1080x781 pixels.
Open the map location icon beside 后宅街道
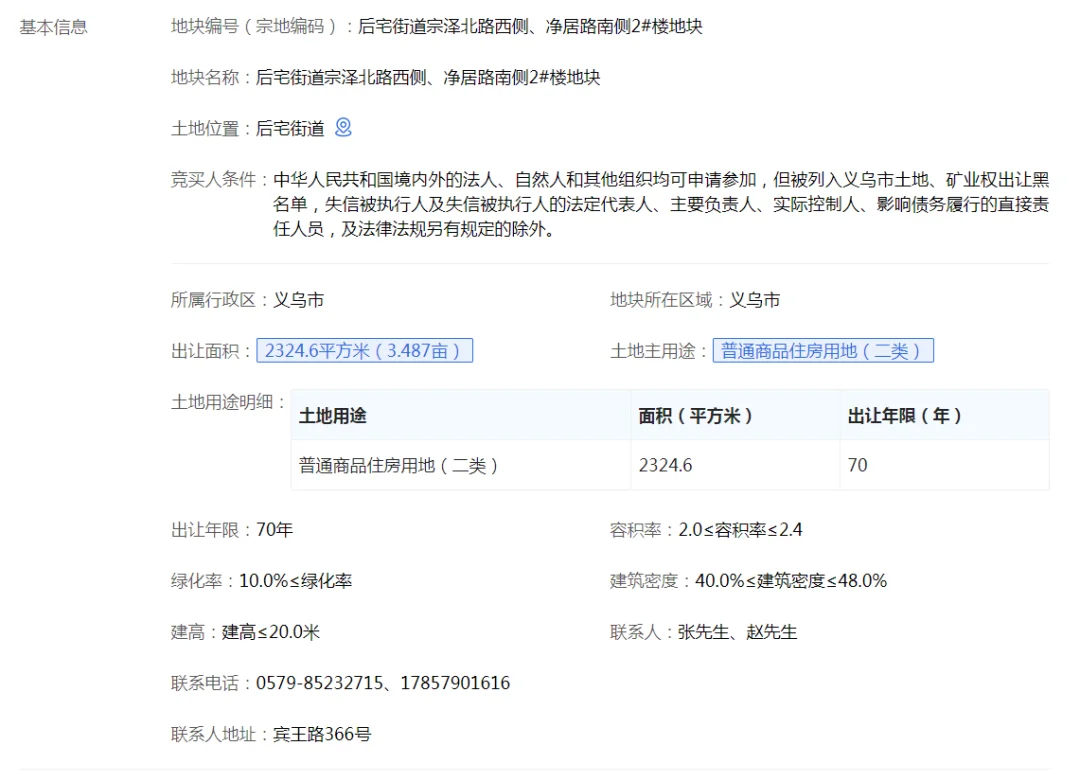click(x=343, y=127)
